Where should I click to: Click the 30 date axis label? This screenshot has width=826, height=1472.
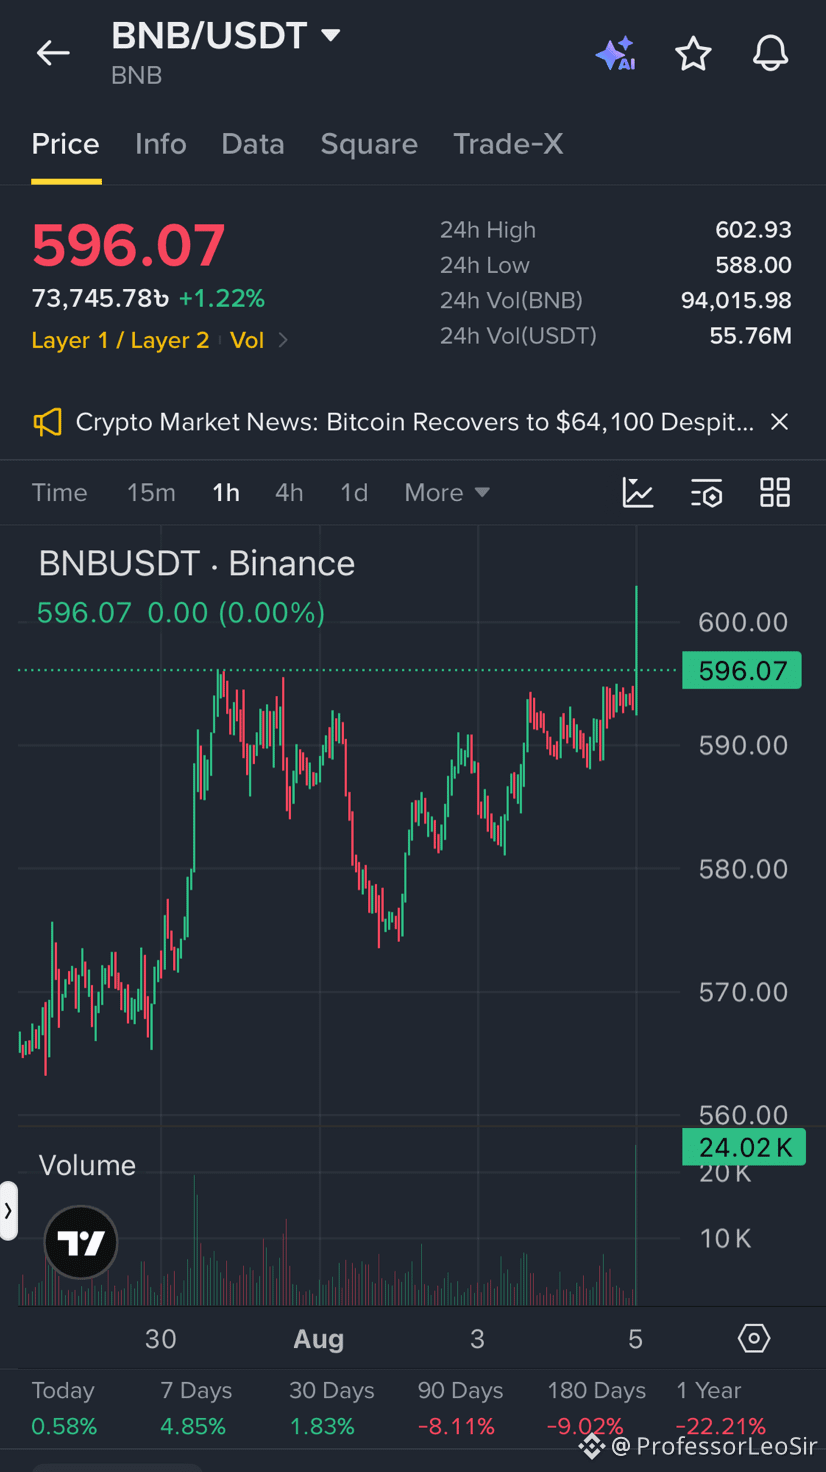pos(161,1339)
